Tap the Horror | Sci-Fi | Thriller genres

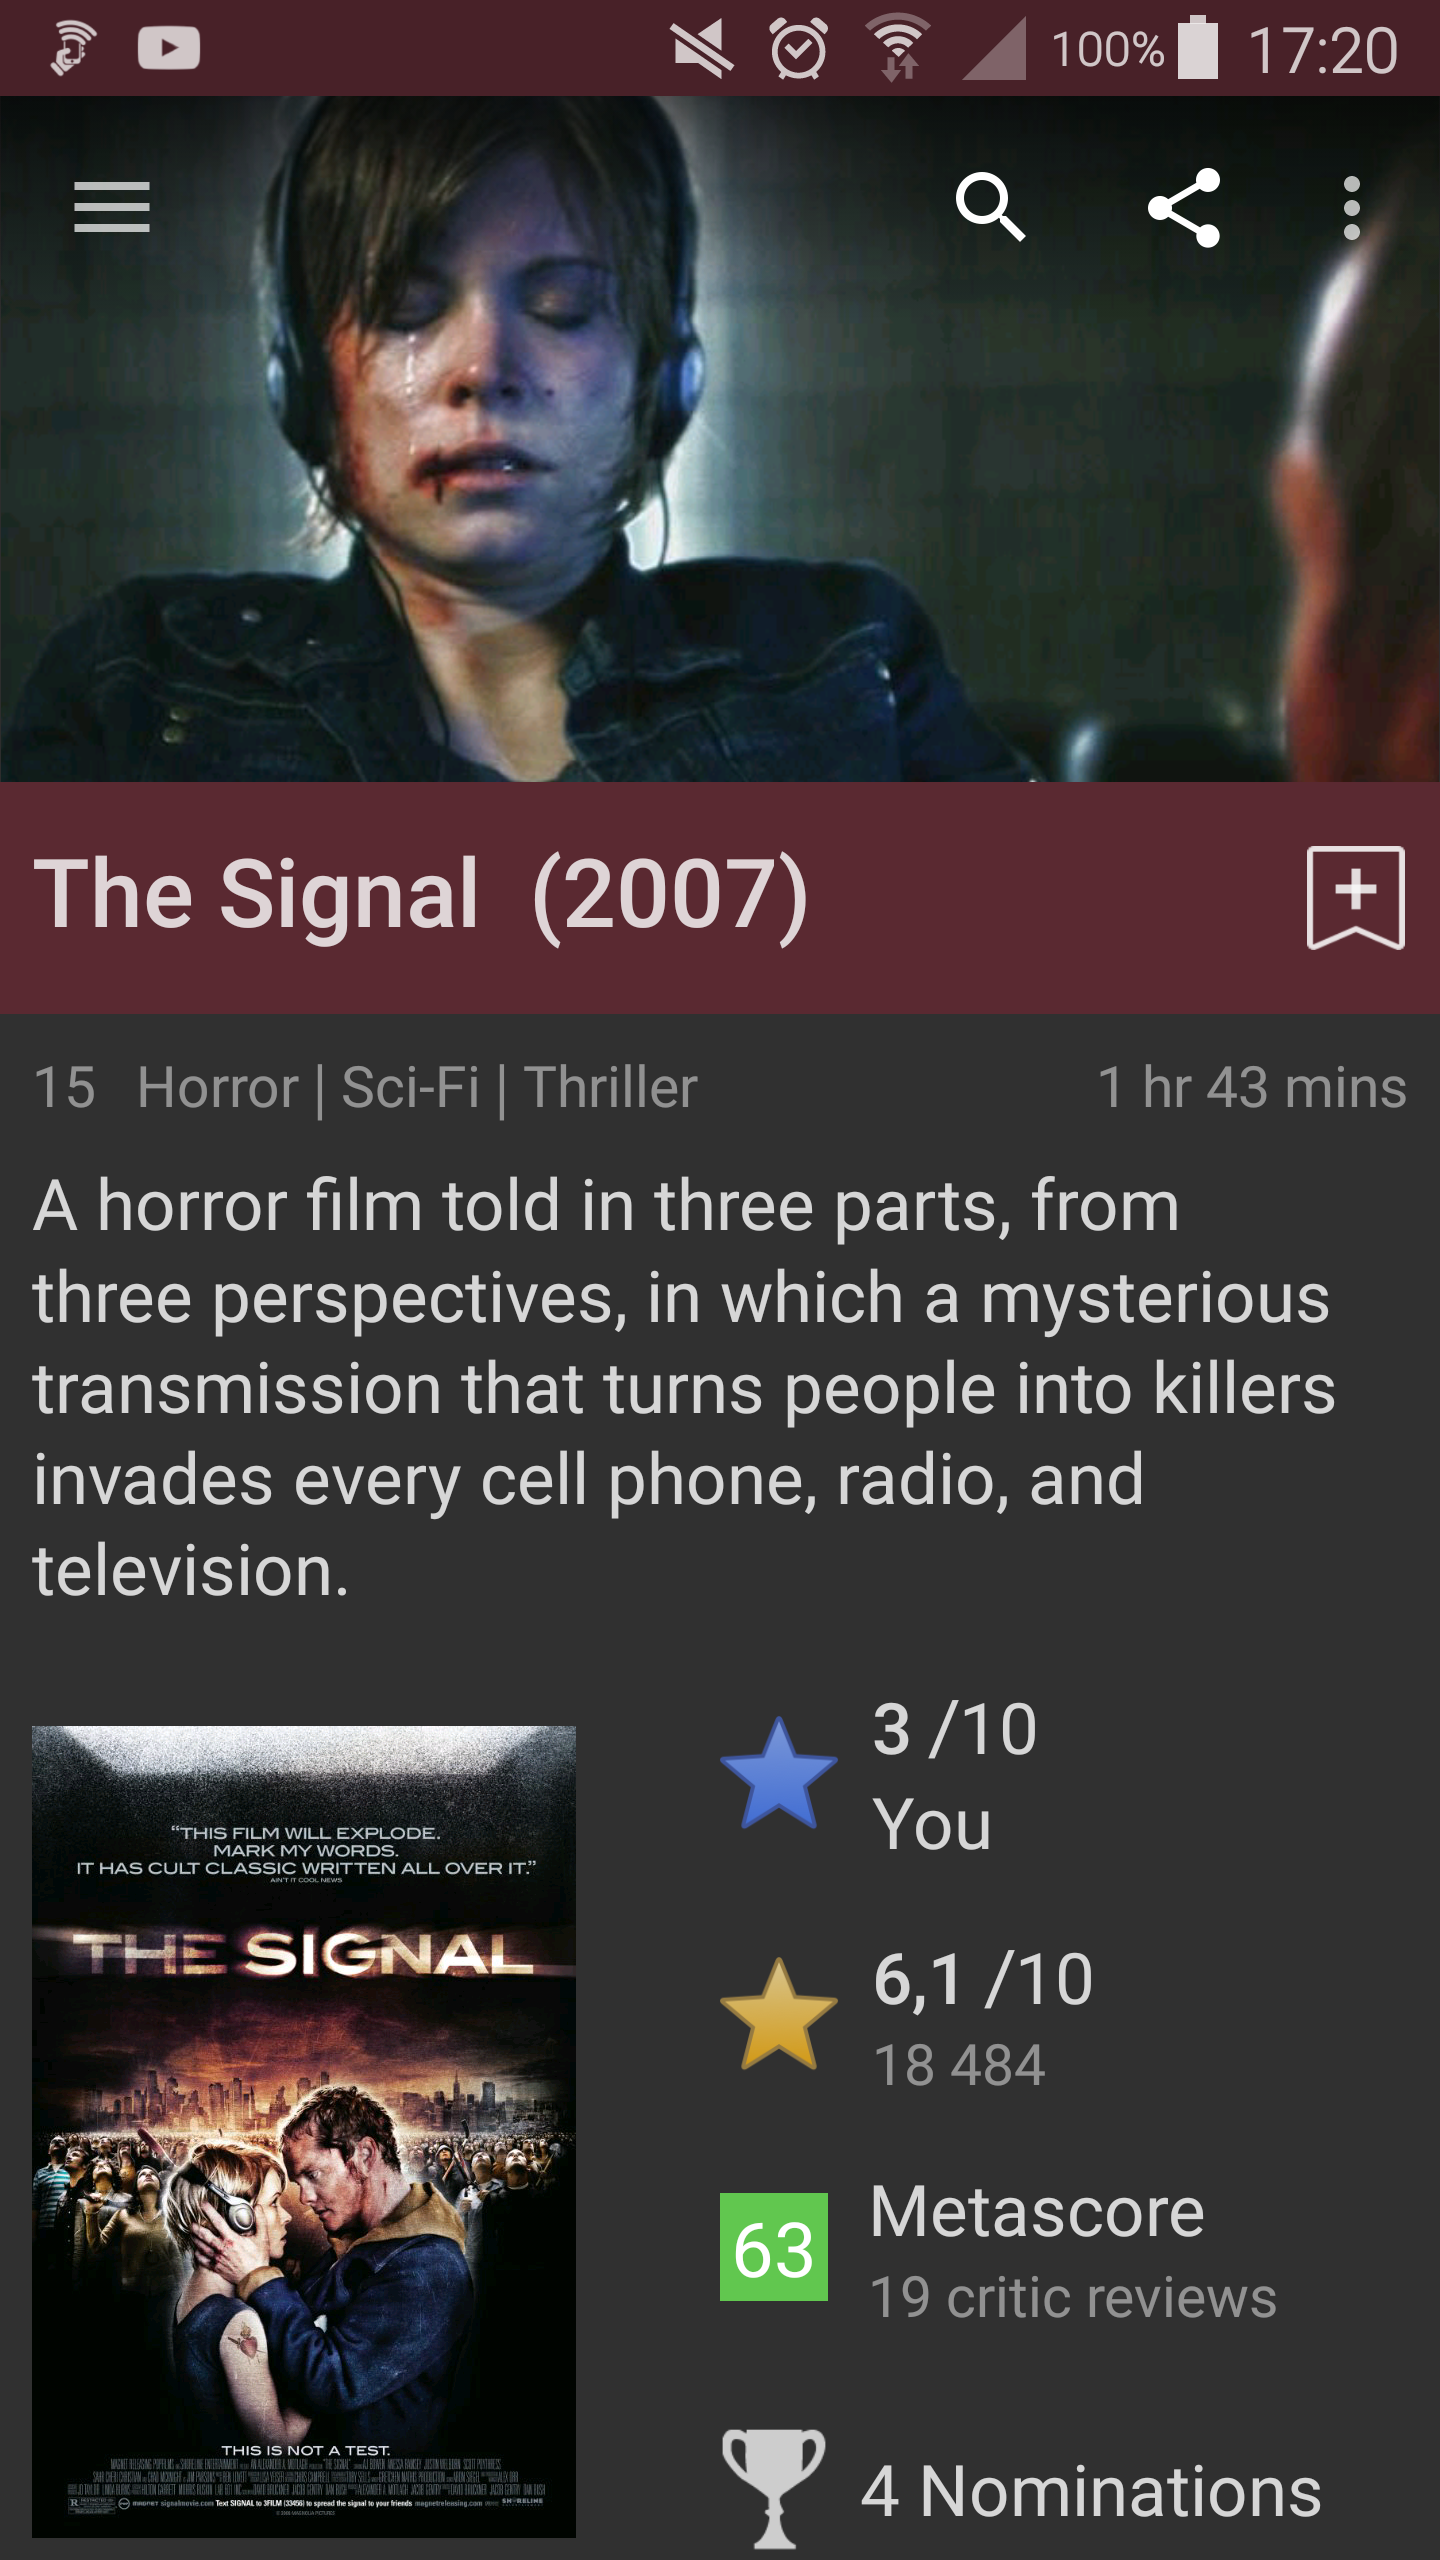pos(417,1087)
